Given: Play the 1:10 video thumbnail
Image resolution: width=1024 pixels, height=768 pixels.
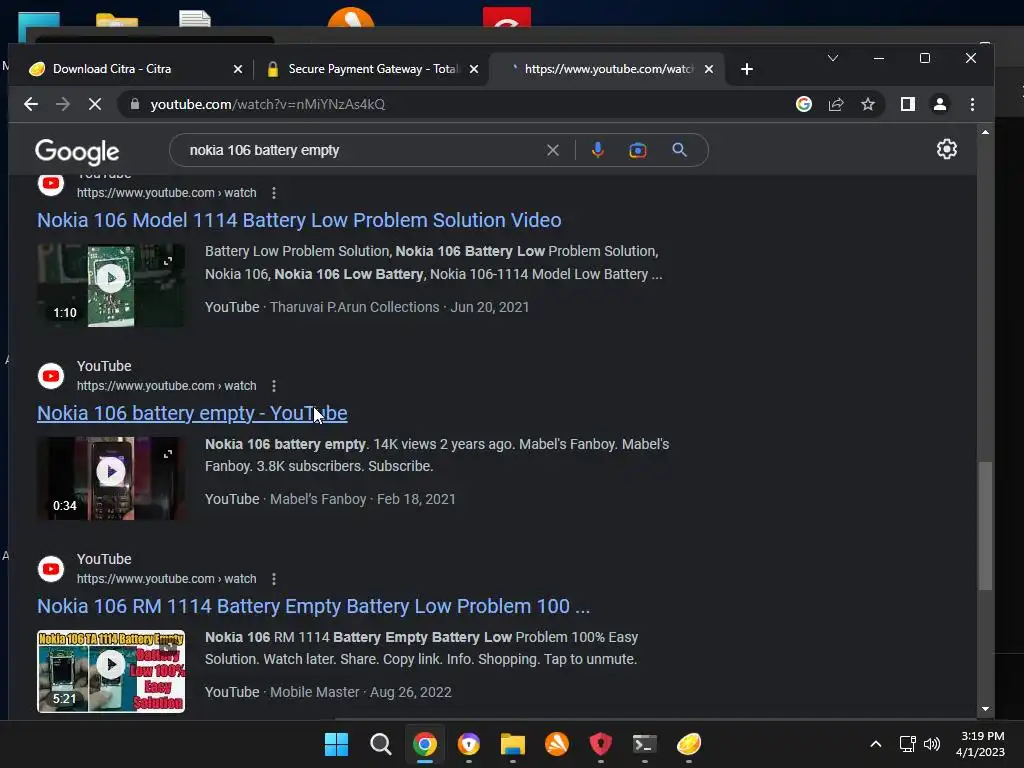Looking at the screenshot, I should point(111,285).
